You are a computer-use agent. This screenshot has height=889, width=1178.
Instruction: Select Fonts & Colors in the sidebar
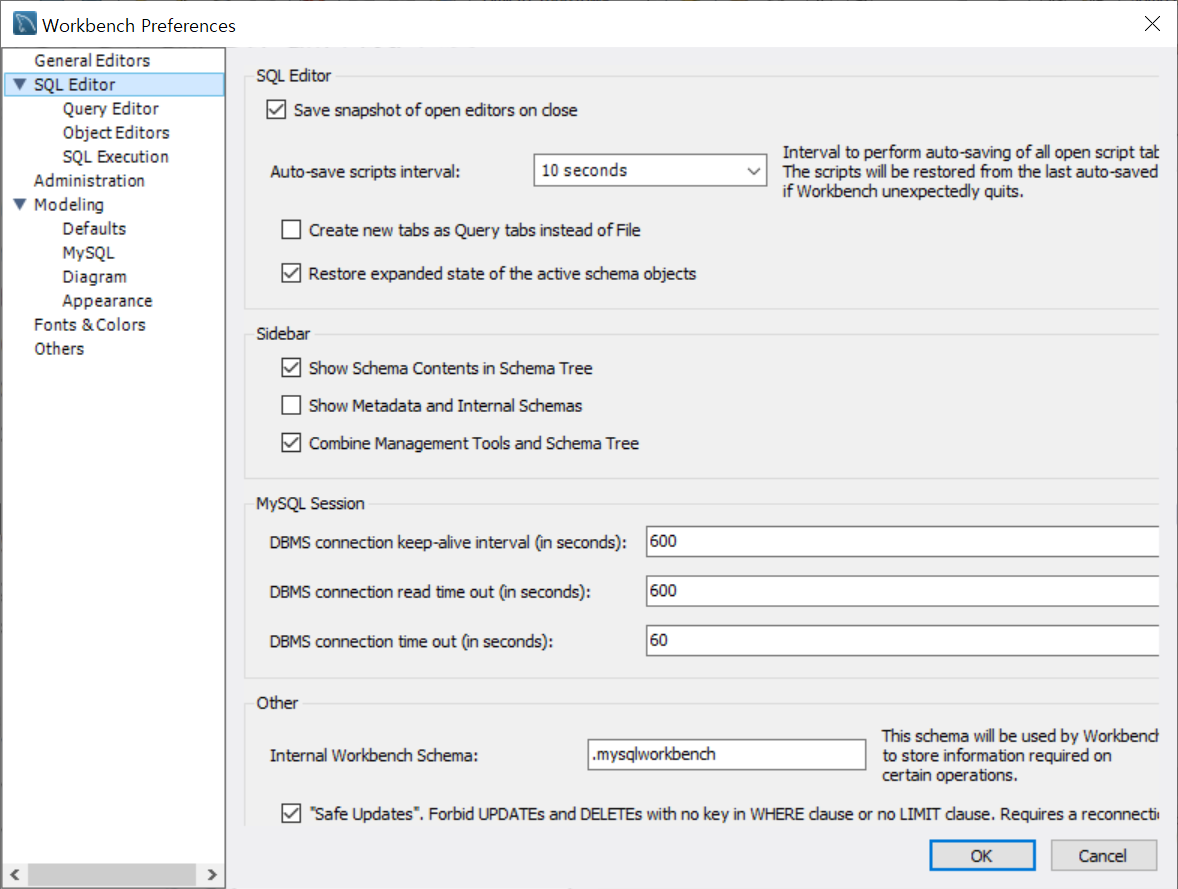coord(89,325)
